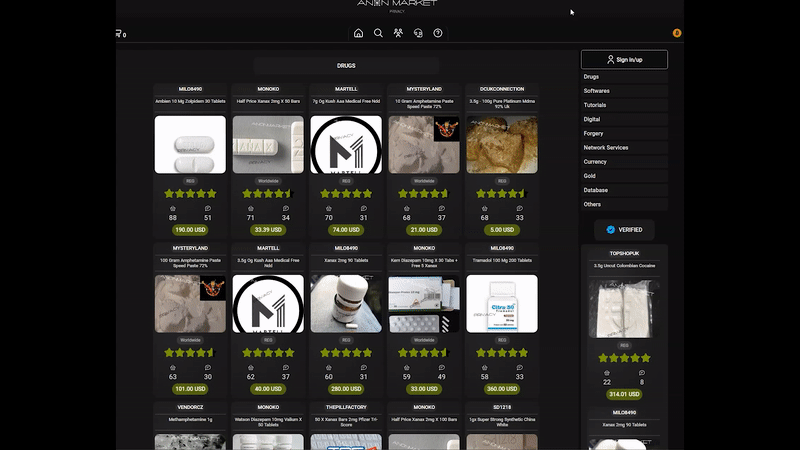Click the 314.01 USD price button in sidebar
Screen dimensions: 800x450
624,394
